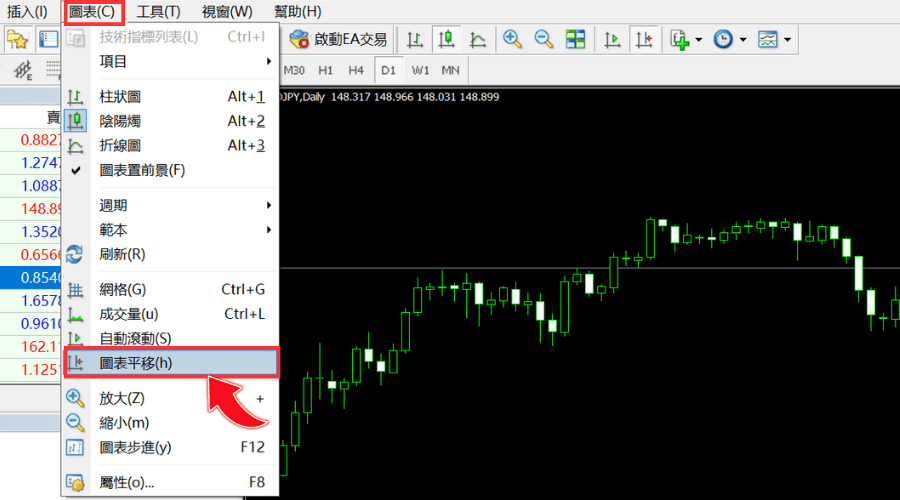Choose 屬性(o)... properties menu entry
The height and width of the screenshot is (500, 900).
pyautogui.click(x=127, y=482)
